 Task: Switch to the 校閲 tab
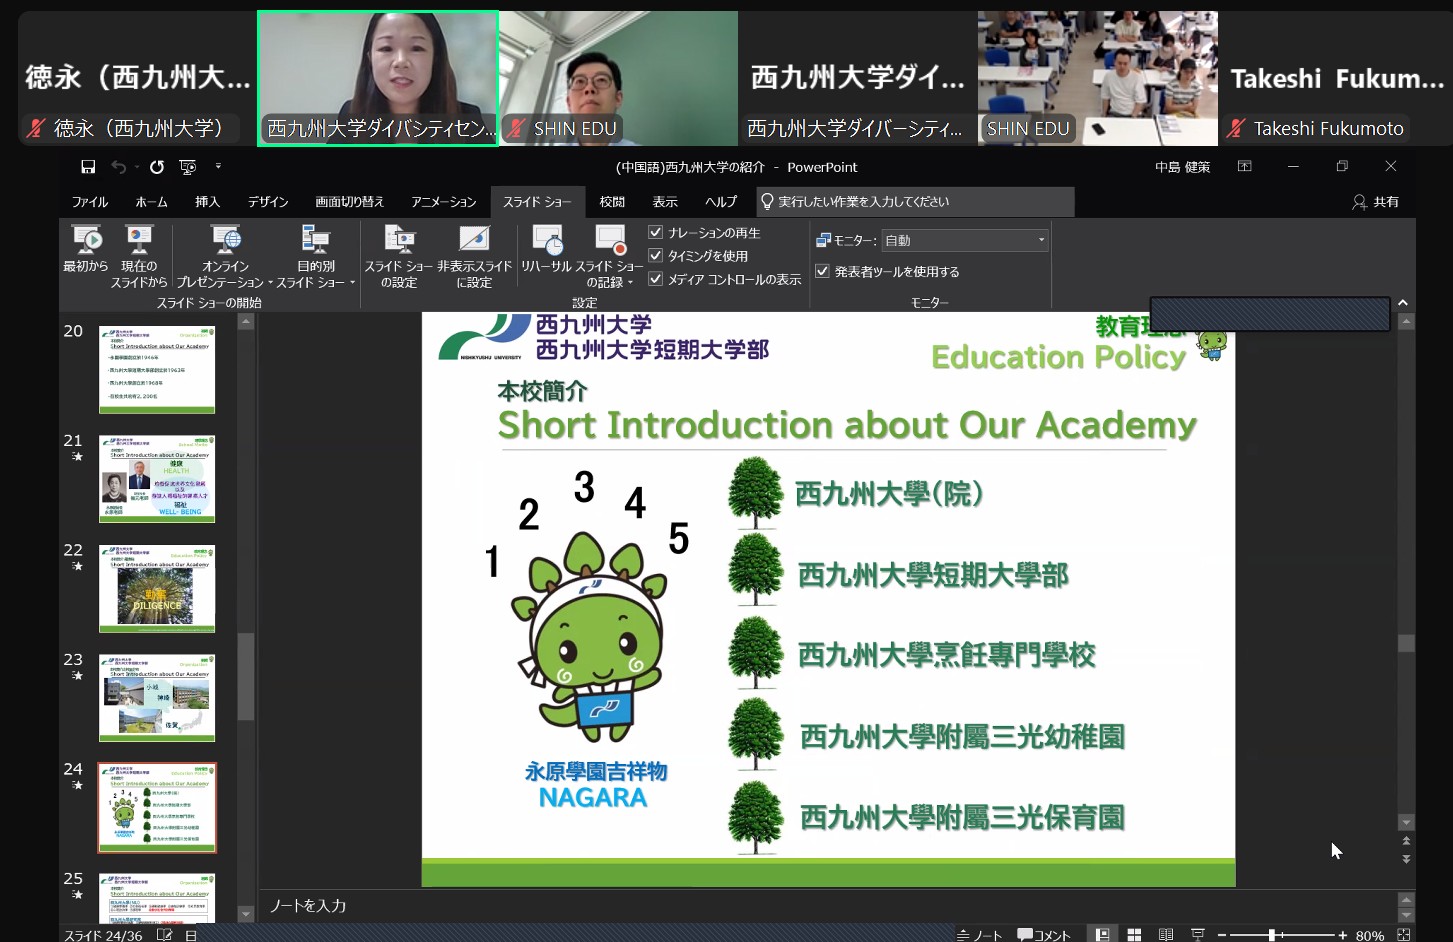click(612, 202)
